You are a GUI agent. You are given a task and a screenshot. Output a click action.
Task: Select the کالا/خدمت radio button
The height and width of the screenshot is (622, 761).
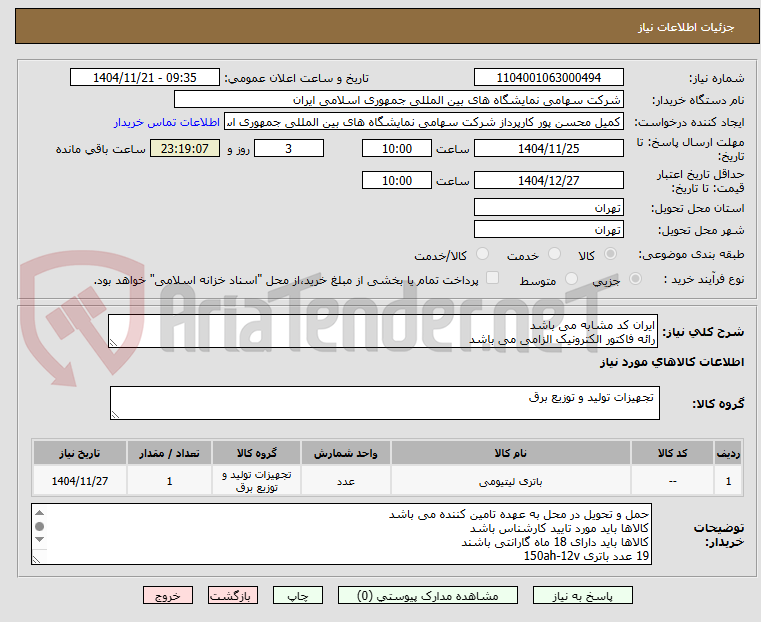tap(482, 254)
